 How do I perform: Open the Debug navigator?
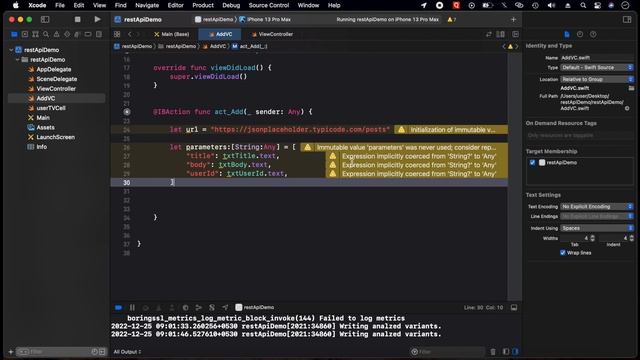click(77, 34)
